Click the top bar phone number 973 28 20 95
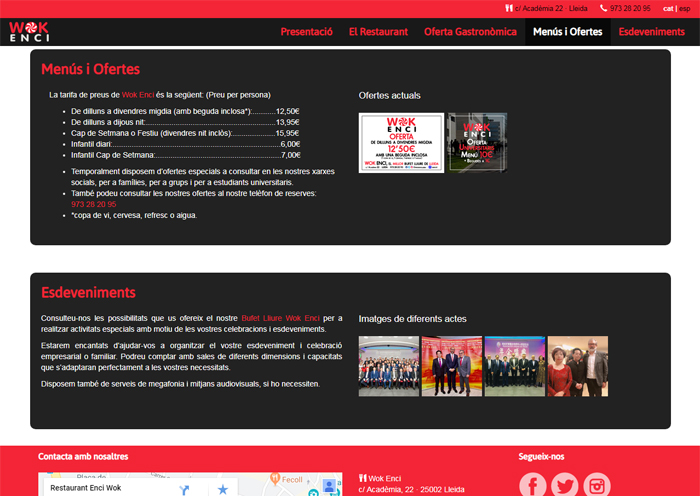Screen dimensions: 700x496 click(630, 8)
